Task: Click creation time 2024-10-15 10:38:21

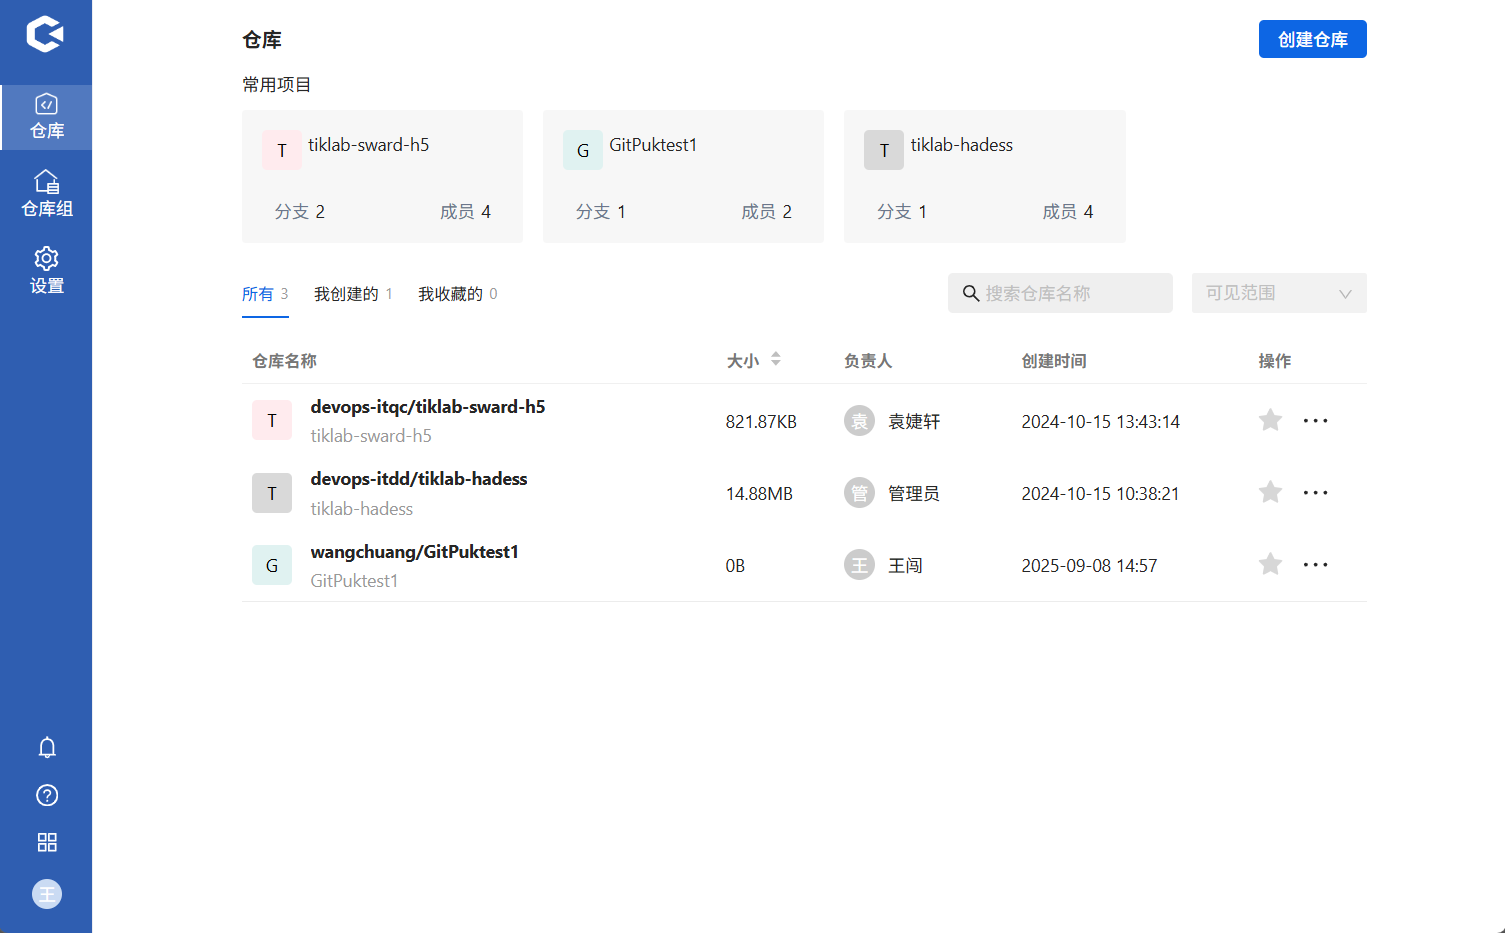Action: coord(1100,494)
